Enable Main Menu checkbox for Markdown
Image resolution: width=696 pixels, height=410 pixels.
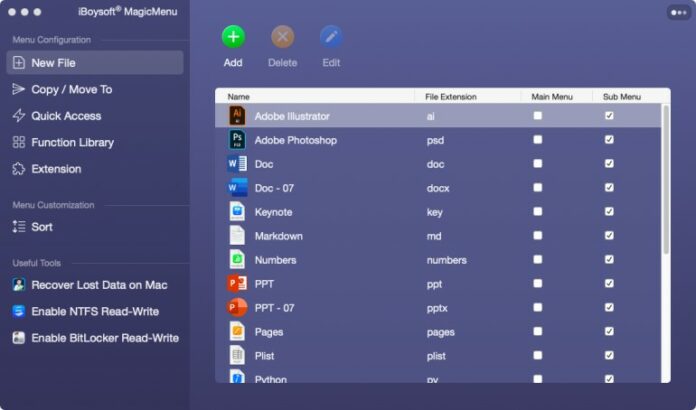[x=538, y=236]
